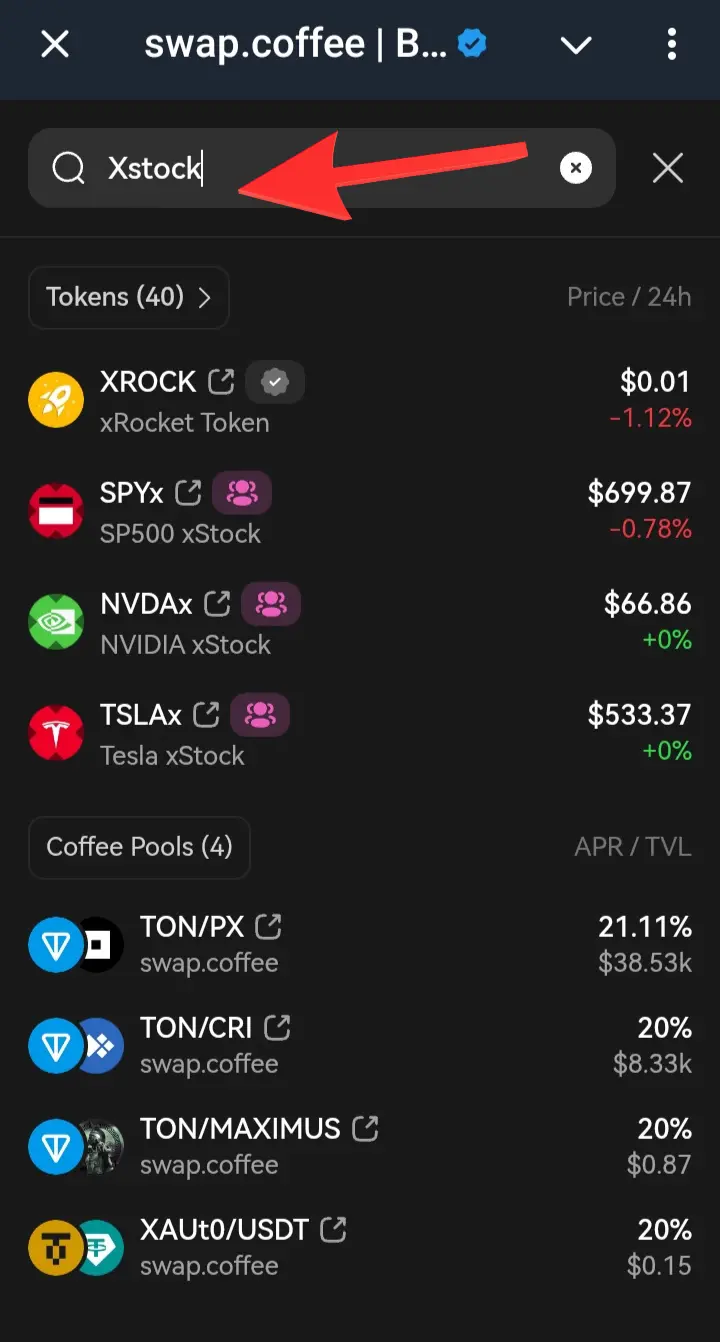
Task: Close the swap.coffee mini app
Action: tap(55, 45)
